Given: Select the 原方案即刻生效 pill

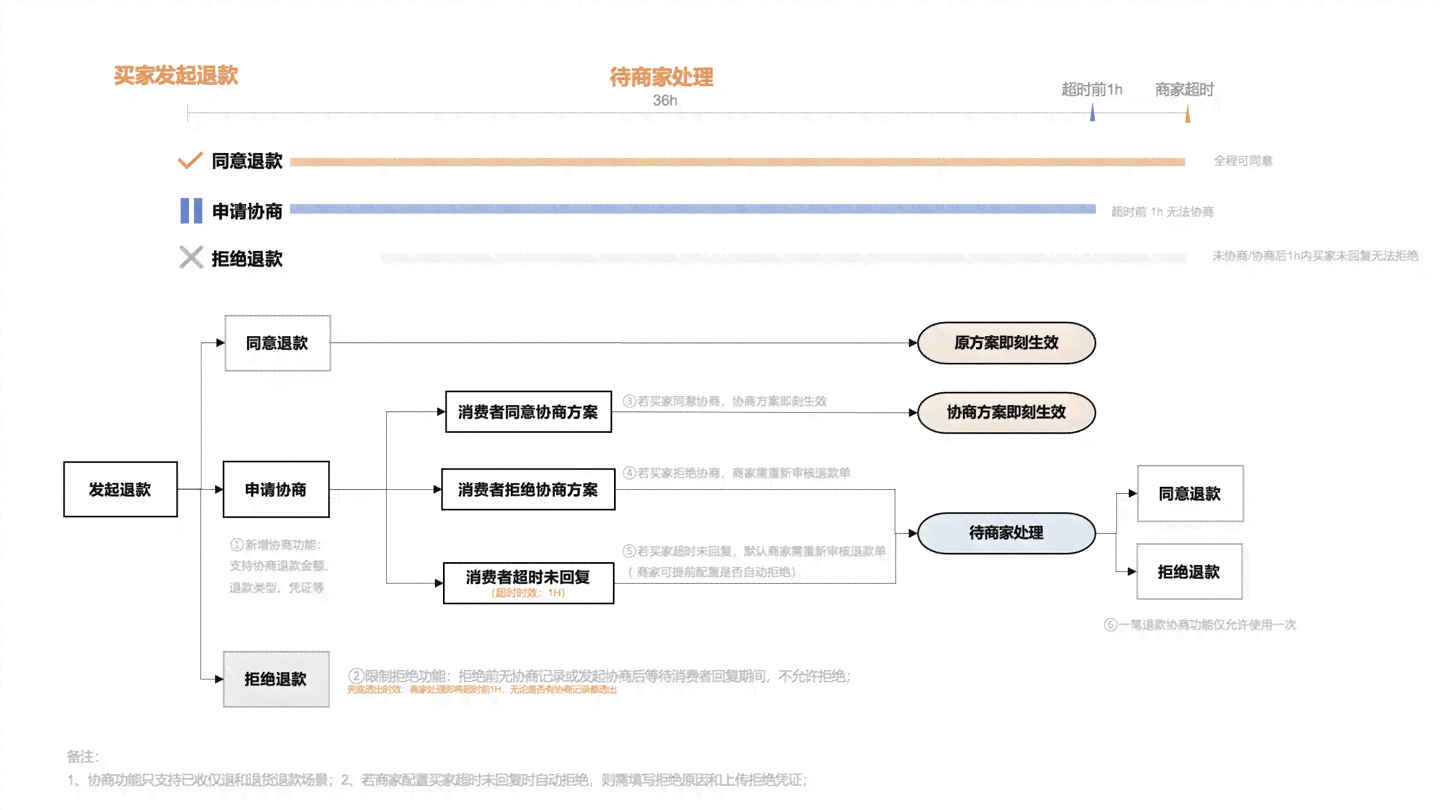Looking at the screenshot, I should [1007, 343].
